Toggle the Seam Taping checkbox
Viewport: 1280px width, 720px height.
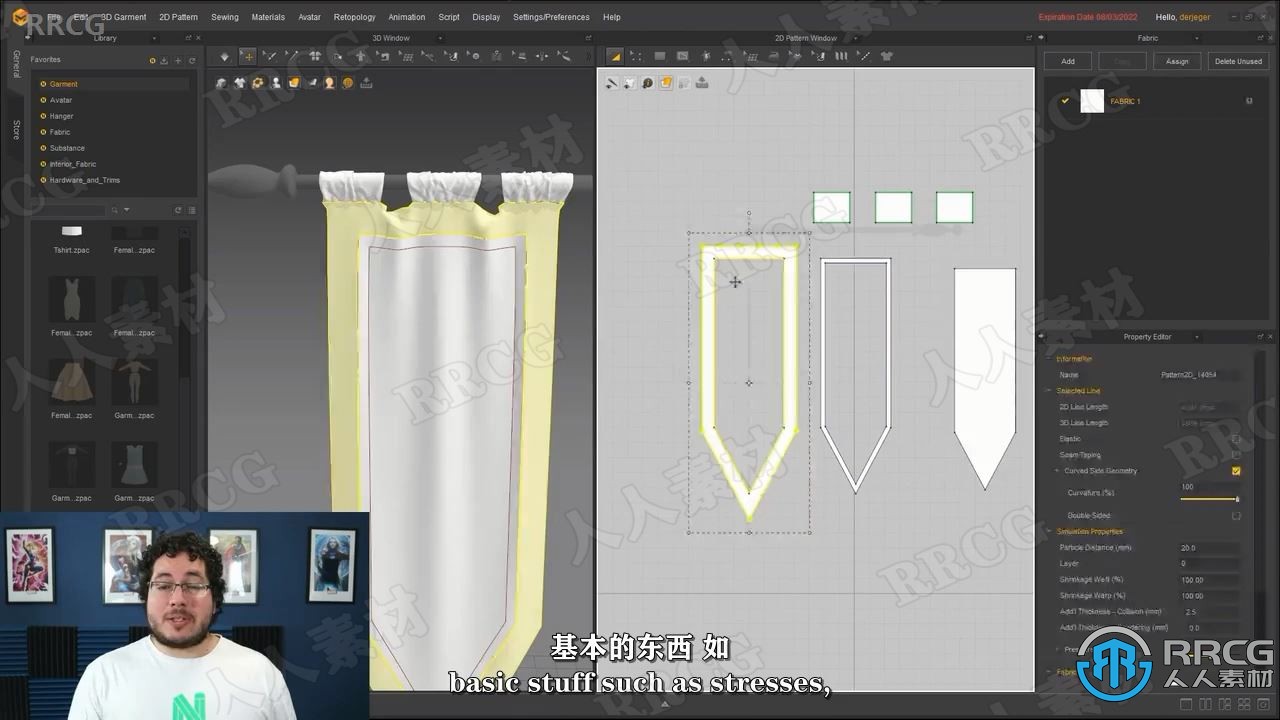pyautogui.click(x=1236, y=455)
